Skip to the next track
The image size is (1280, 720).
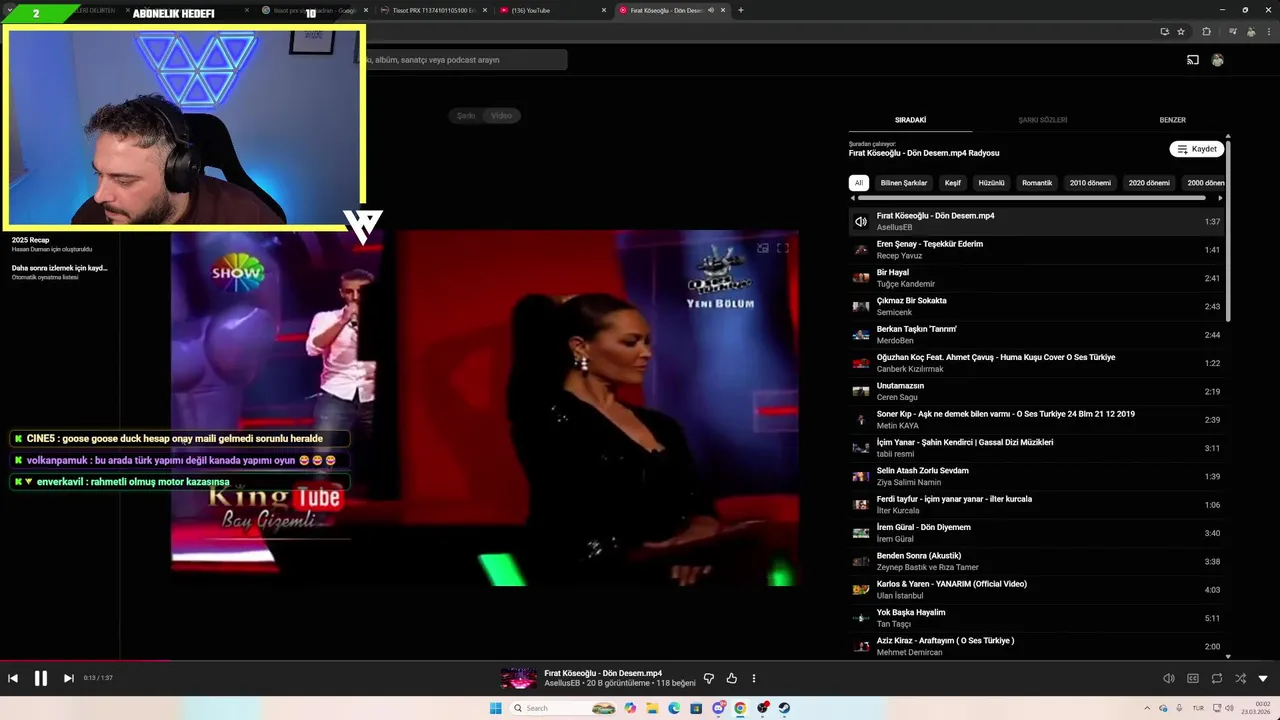[x=69, y=678]
